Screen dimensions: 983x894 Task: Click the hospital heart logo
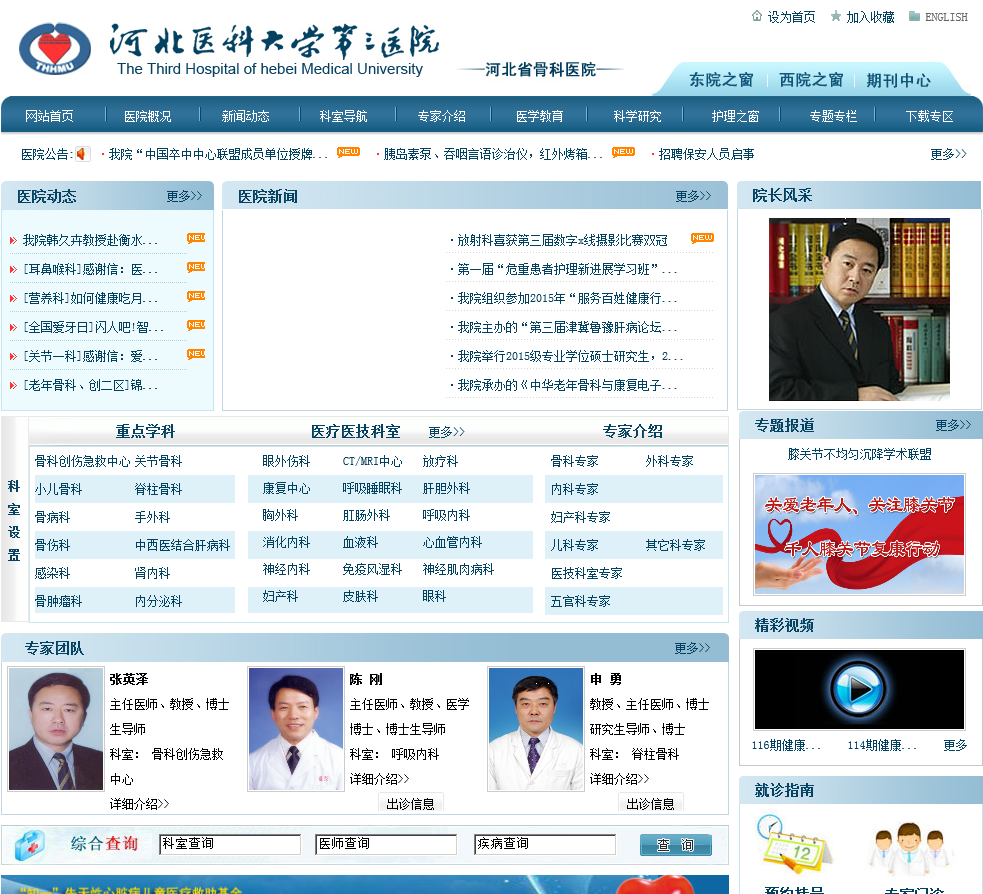click(55, 49)
